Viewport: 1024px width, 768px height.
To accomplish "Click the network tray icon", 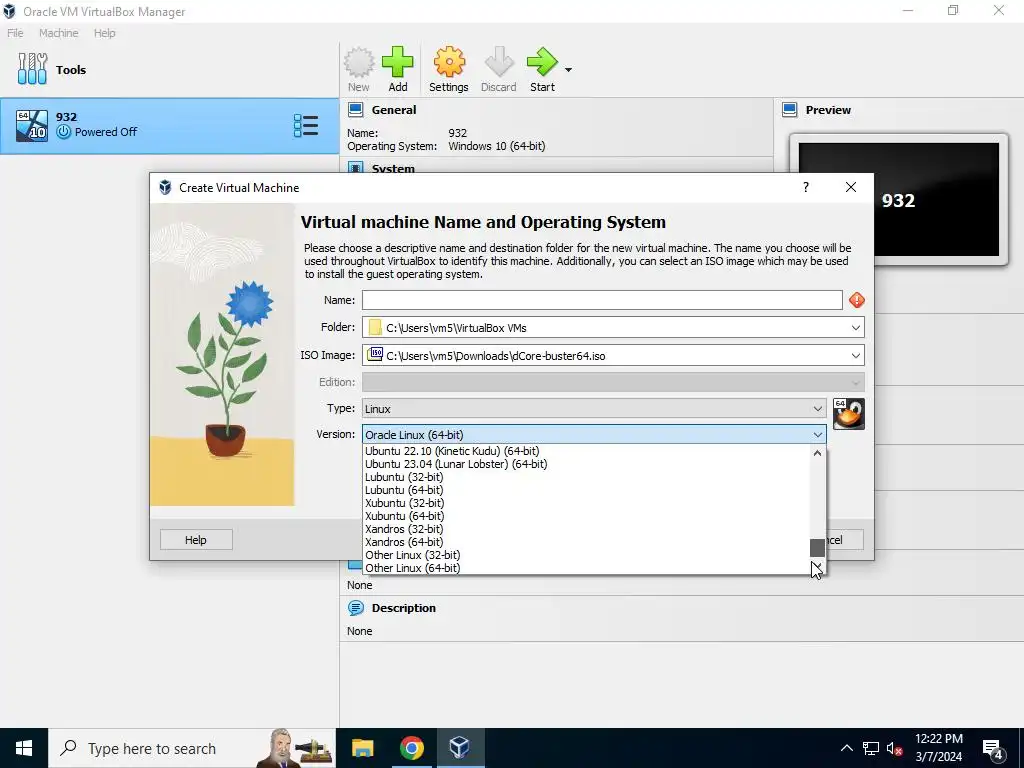I will coord(871,748).
